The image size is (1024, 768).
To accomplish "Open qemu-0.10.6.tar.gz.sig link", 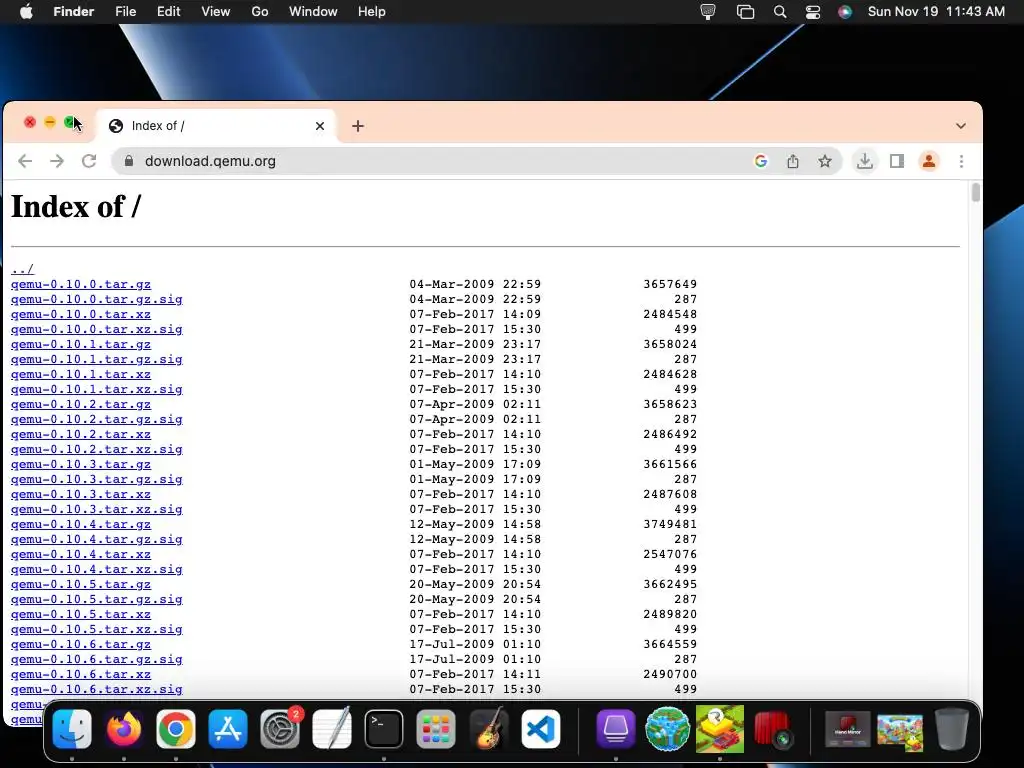I will point(97,660).
